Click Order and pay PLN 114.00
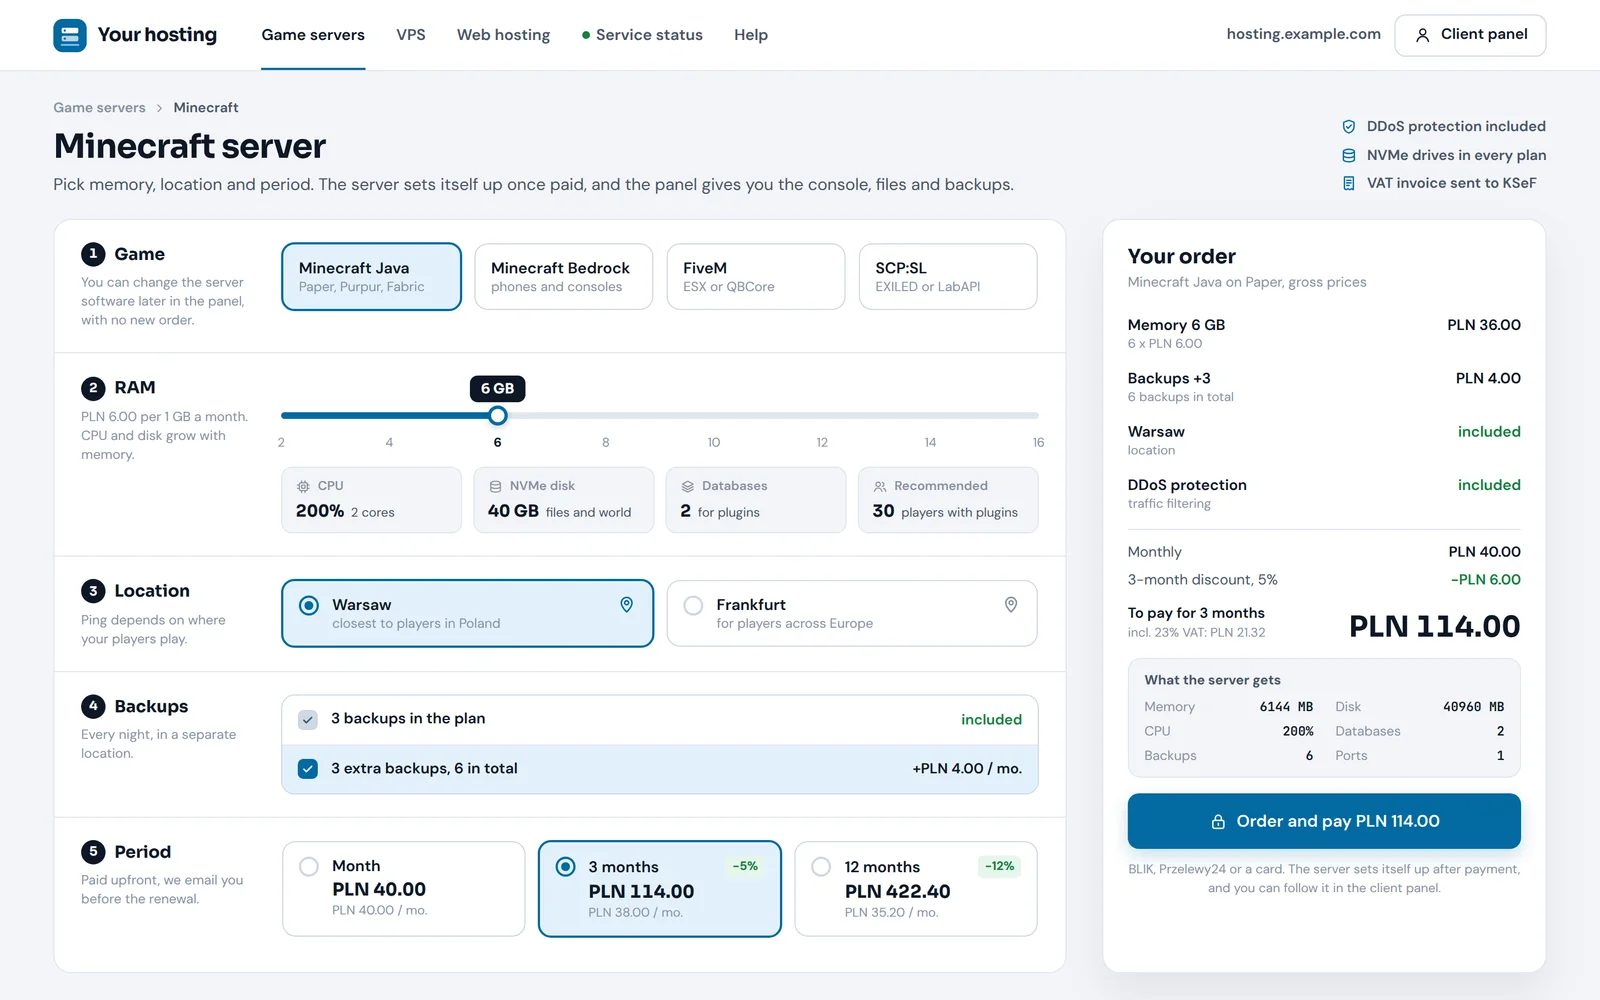Image resolution: width=1600 pixels, height=1000 pixels. click(1324, 821)
